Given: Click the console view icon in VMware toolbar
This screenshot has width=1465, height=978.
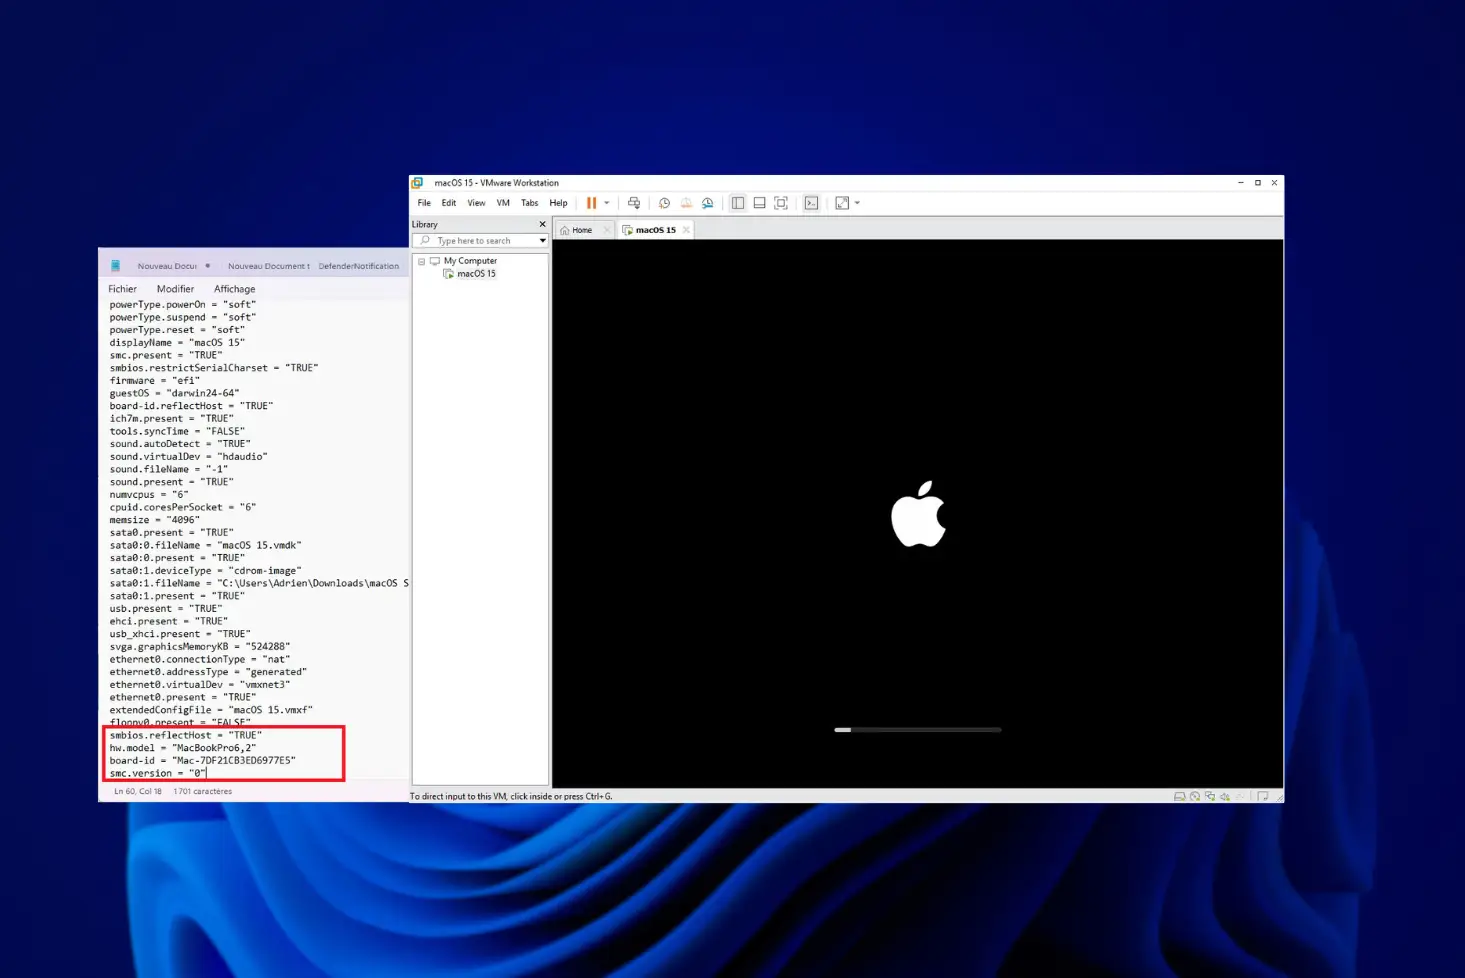Looking at the screenshot, I should click(x=812, y=203).
